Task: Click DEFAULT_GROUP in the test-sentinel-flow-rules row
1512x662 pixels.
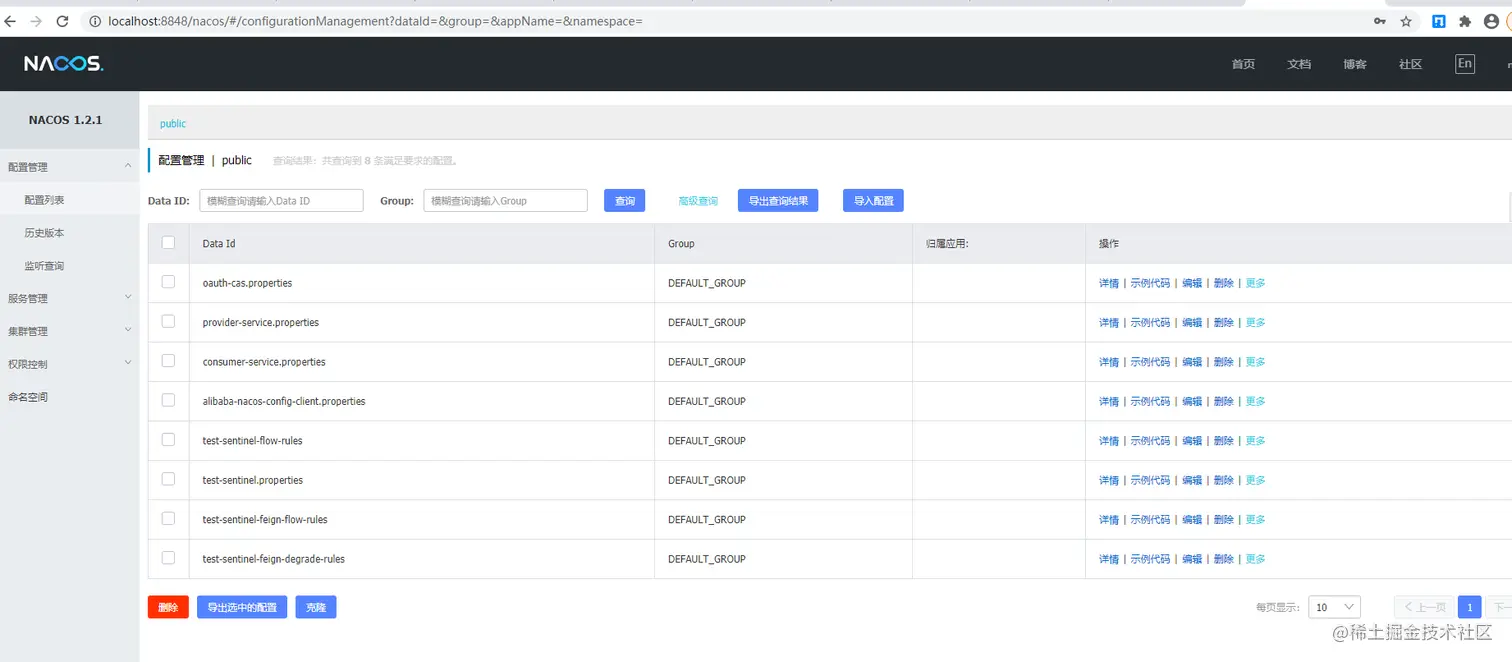Action: [x=707, y=440]
